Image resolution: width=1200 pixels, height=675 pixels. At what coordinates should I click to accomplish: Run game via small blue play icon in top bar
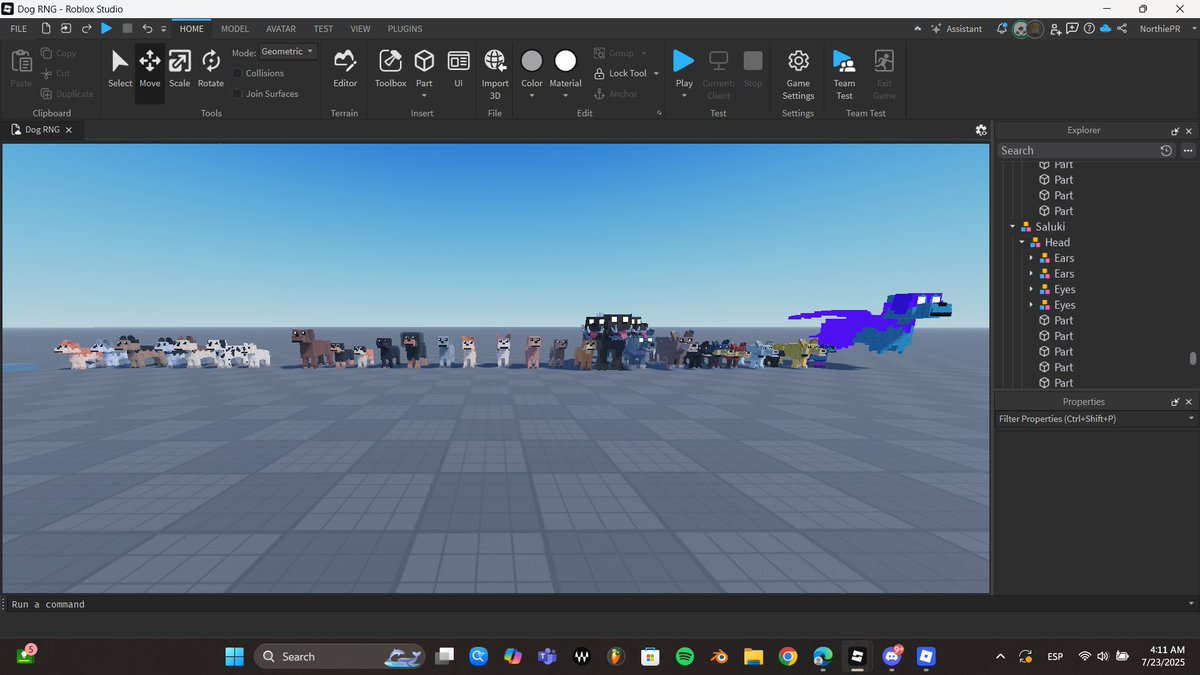pos(106,29)
